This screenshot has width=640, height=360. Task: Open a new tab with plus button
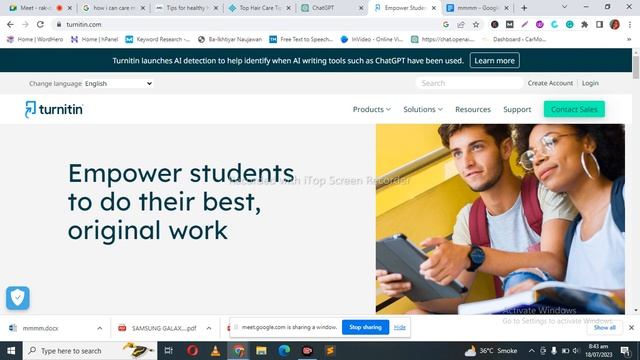pyautogui.click(x=524, y=8)
